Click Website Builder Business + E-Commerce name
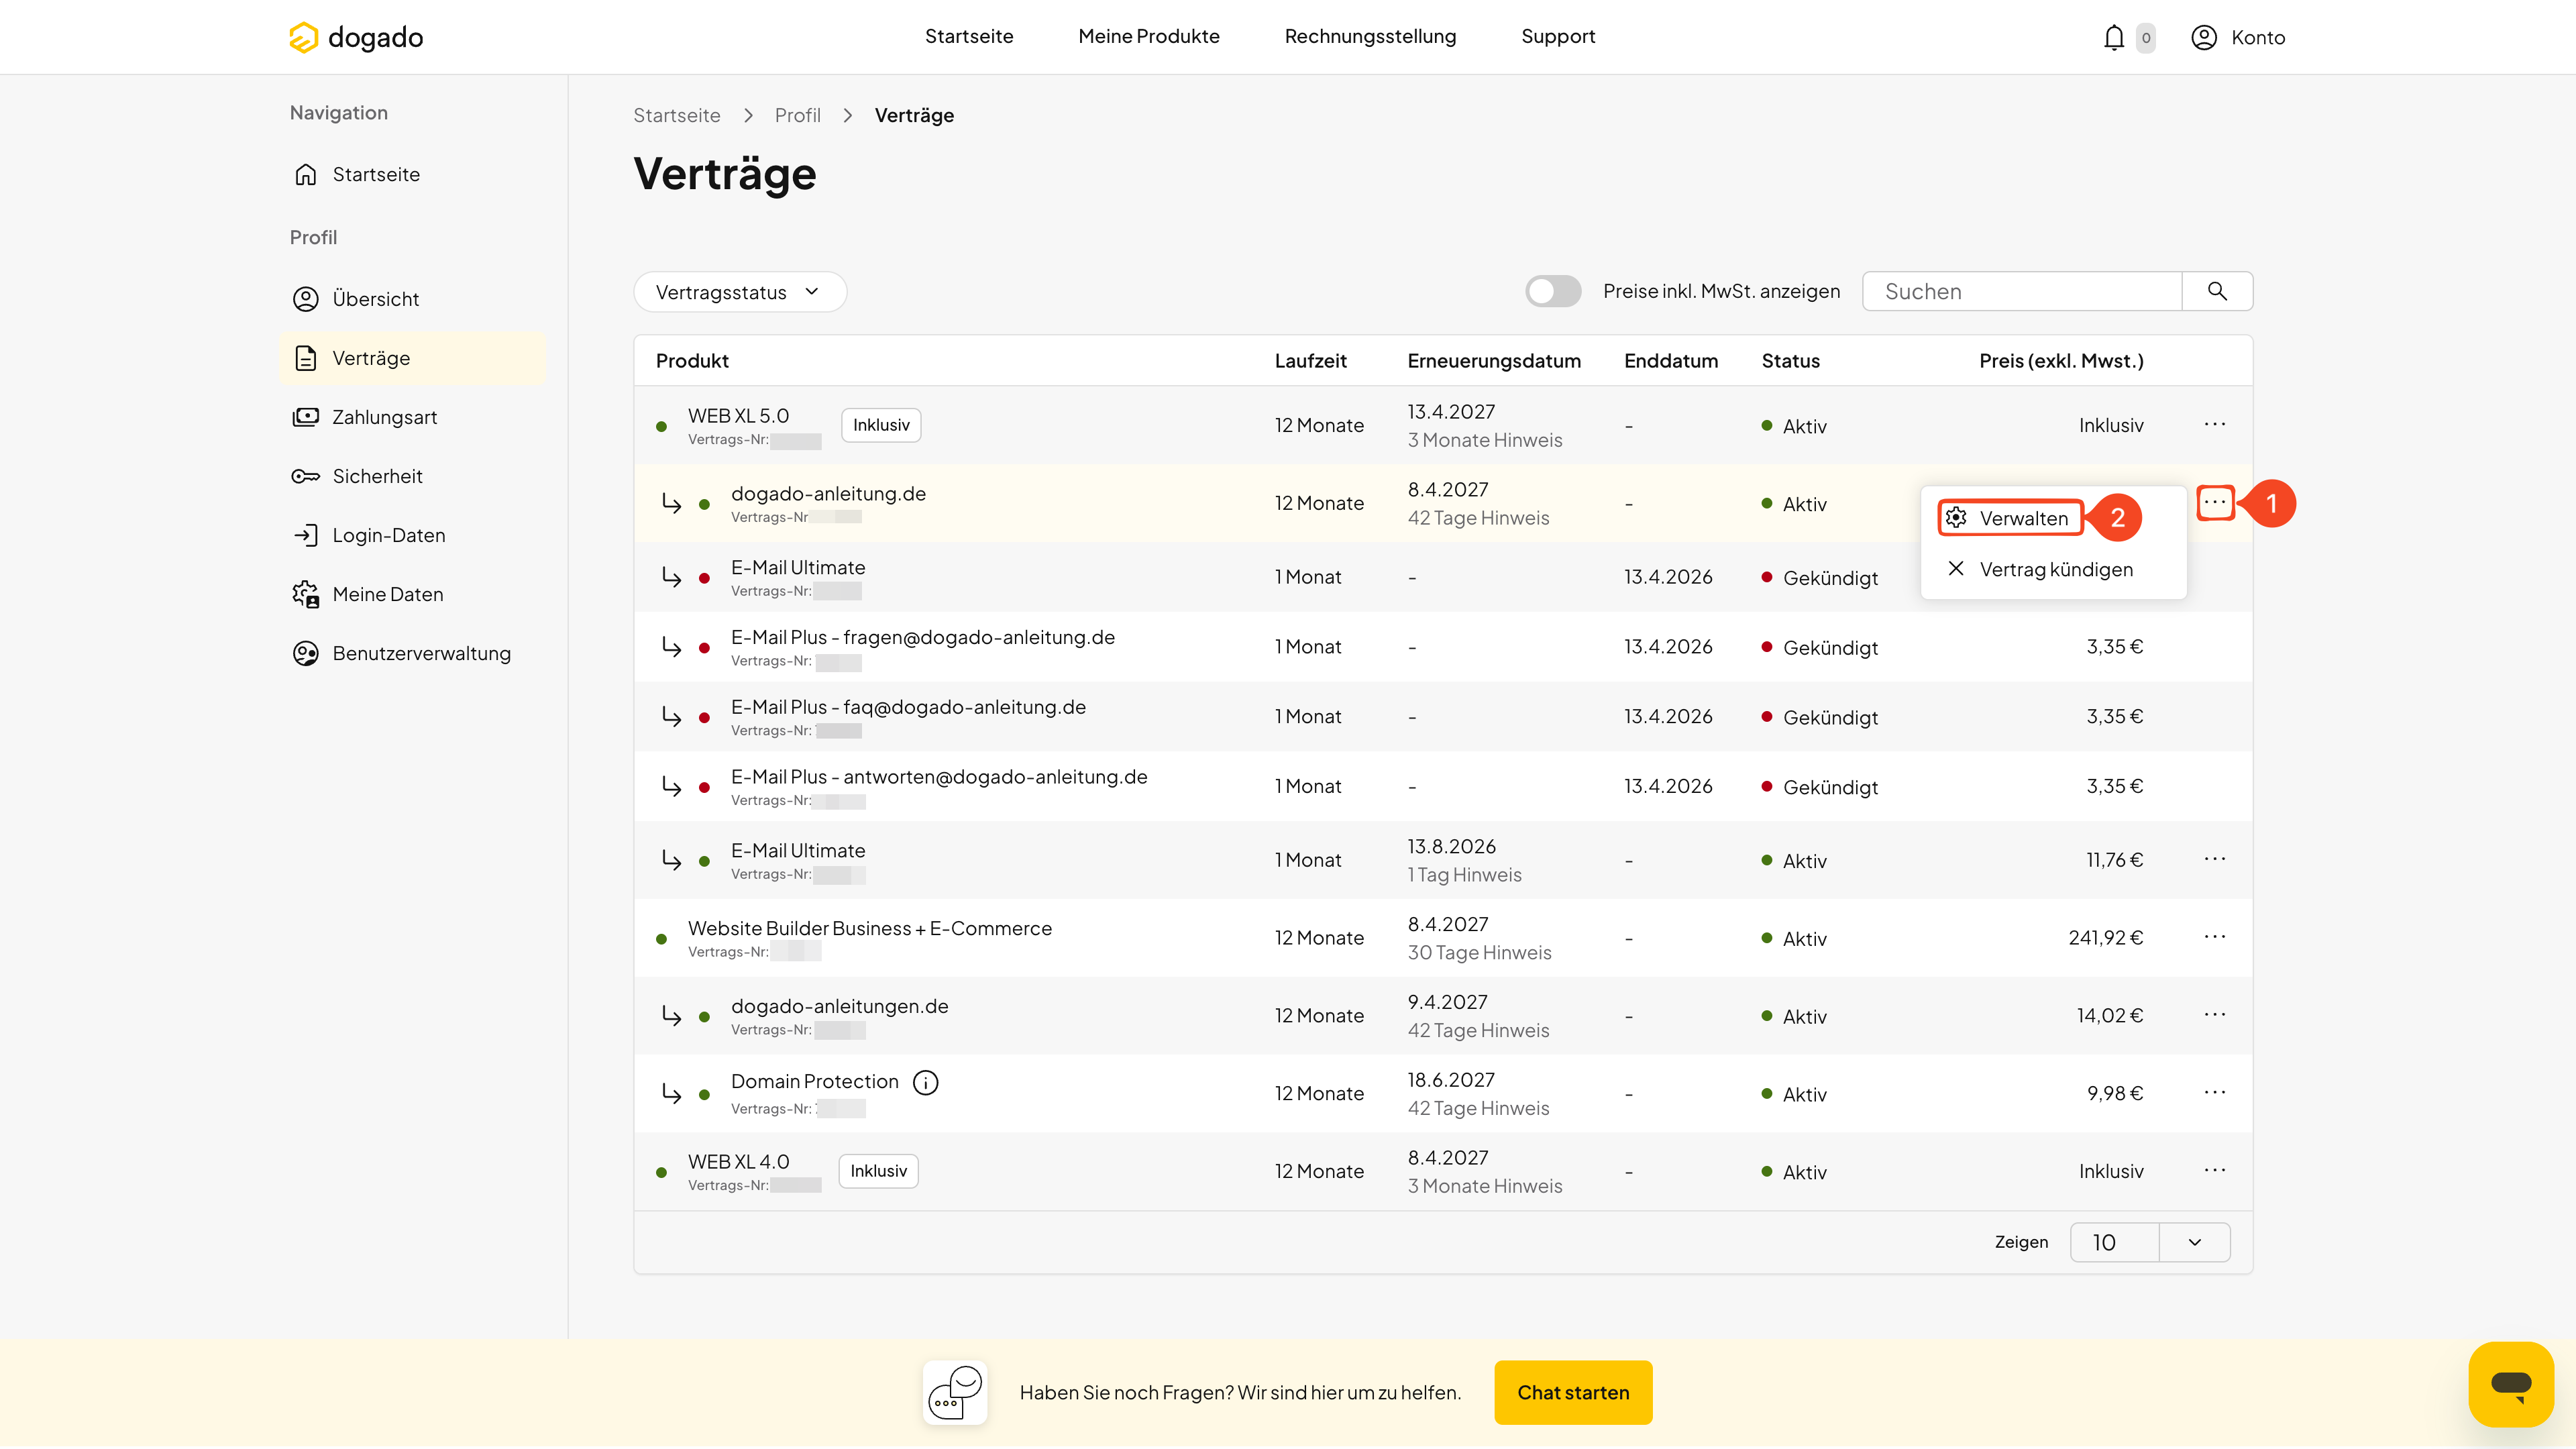 pos(869,928)
